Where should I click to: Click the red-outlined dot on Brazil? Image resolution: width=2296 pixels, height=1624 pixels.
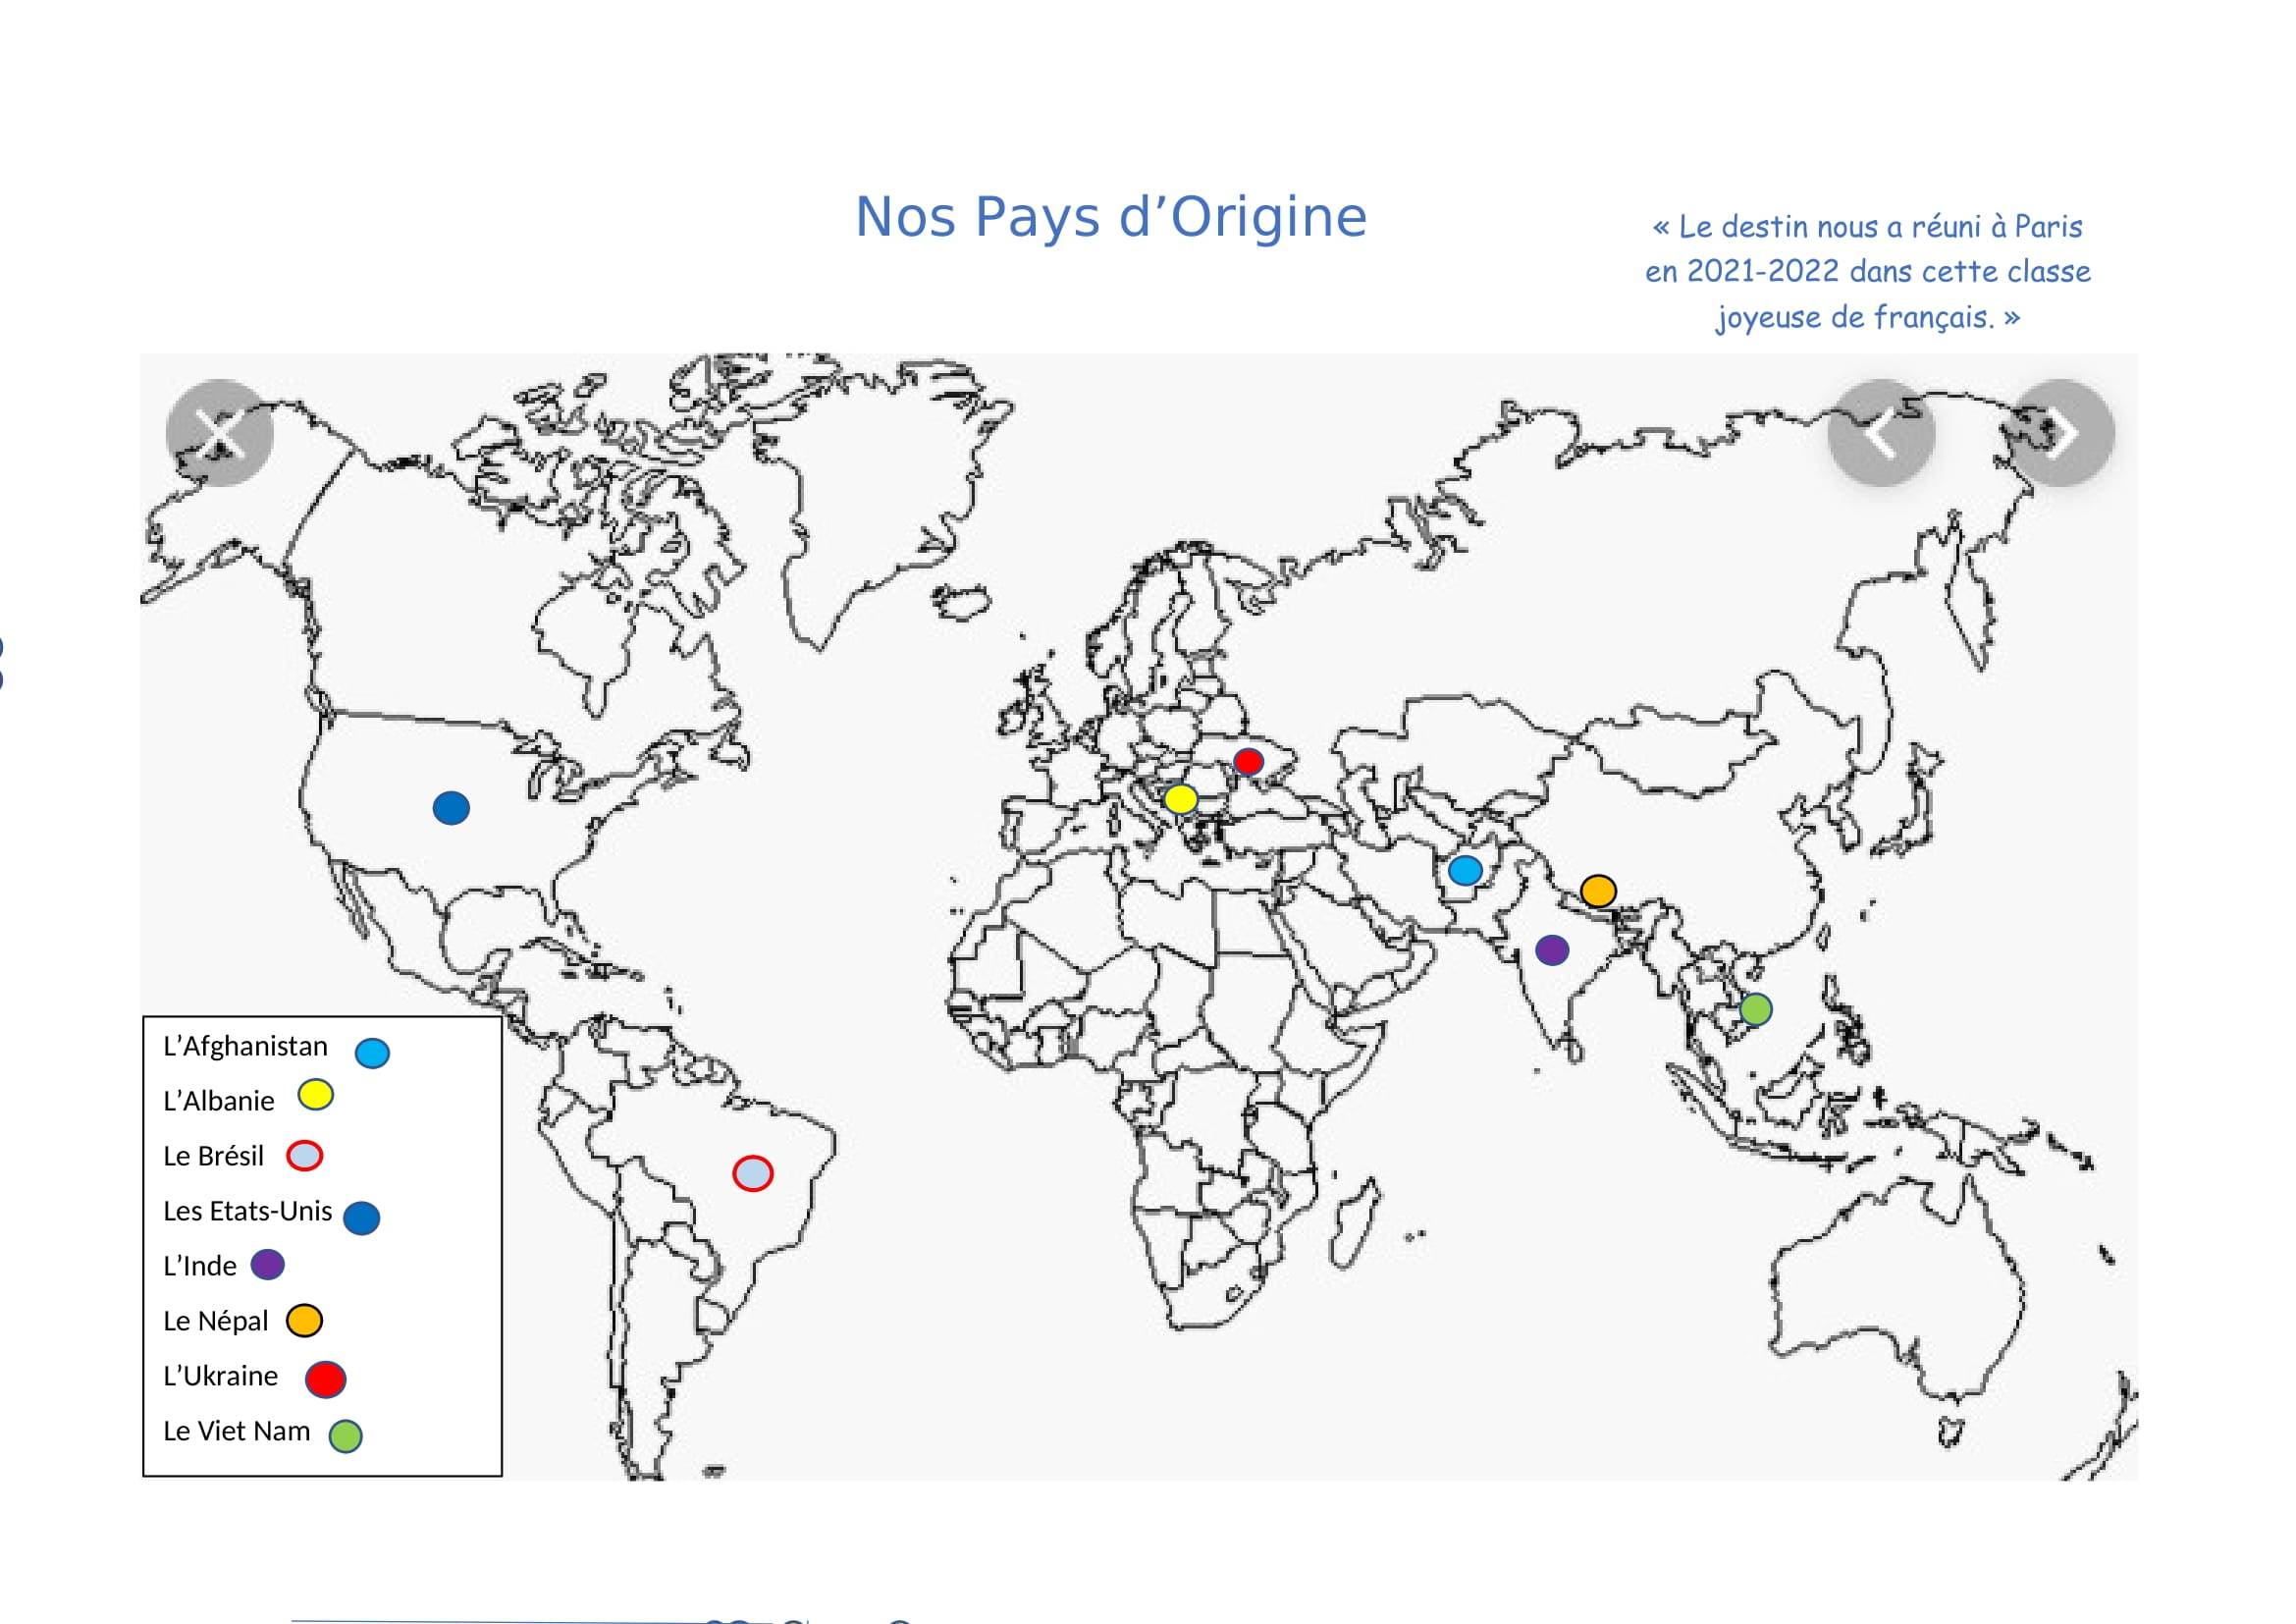(752, 1173)
